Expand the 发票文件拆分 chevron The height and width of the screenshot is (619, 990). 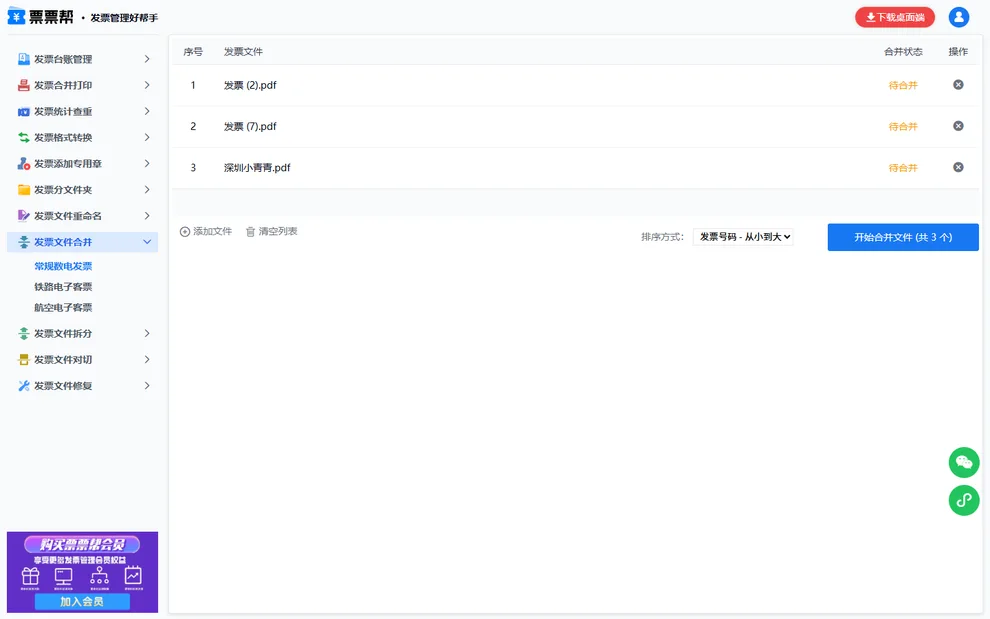pyautogui.click(x=147, y=334)
